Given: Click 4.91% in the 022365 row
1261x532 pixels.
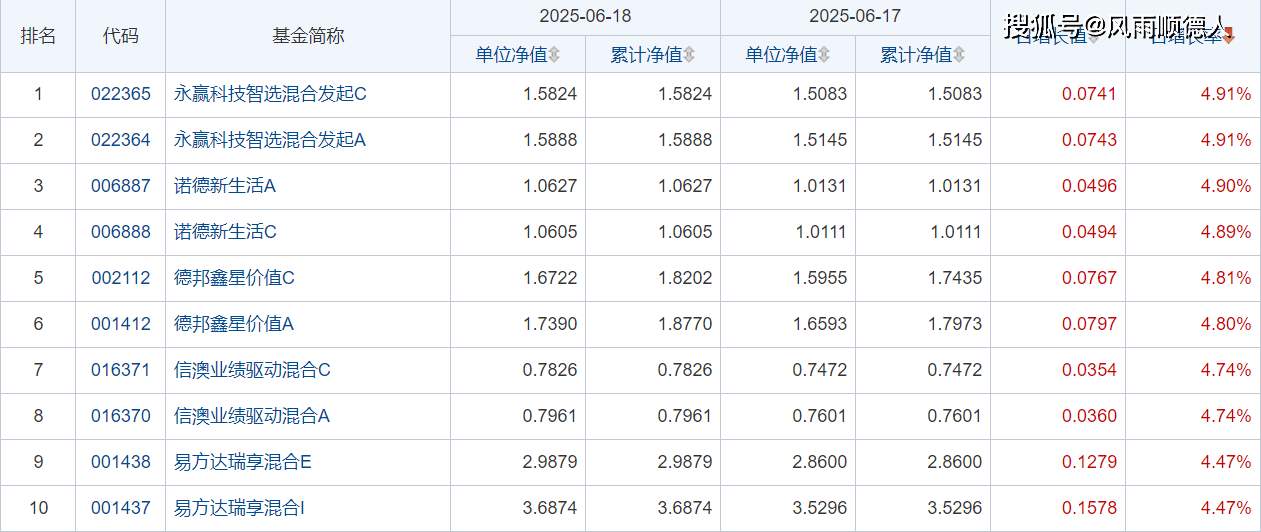Looking at the screenshot, I should [1226, 94].
